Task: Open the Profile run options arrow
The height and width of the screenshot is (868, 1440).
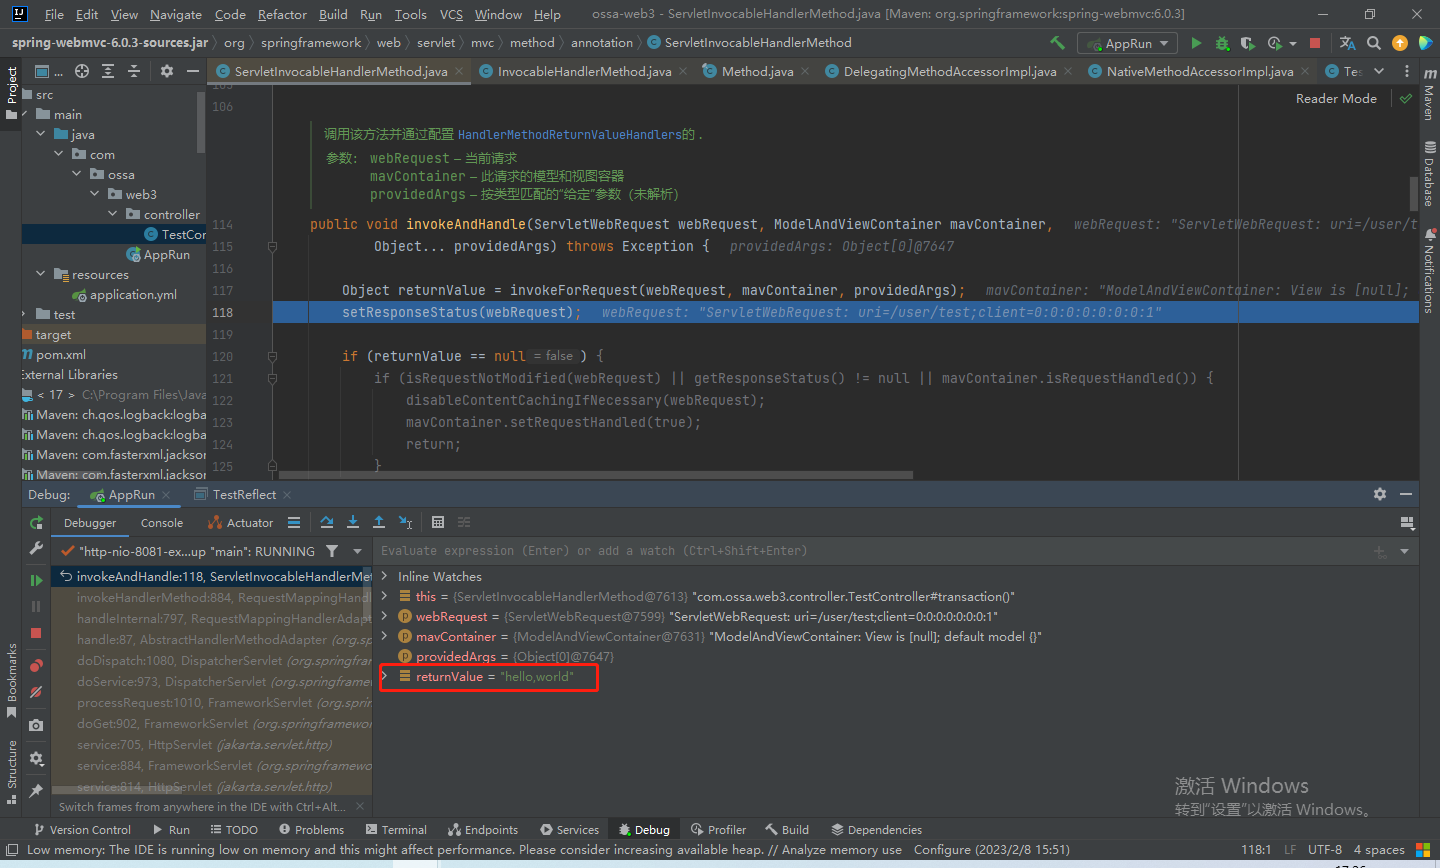Action: click(x=1293, y=44)
